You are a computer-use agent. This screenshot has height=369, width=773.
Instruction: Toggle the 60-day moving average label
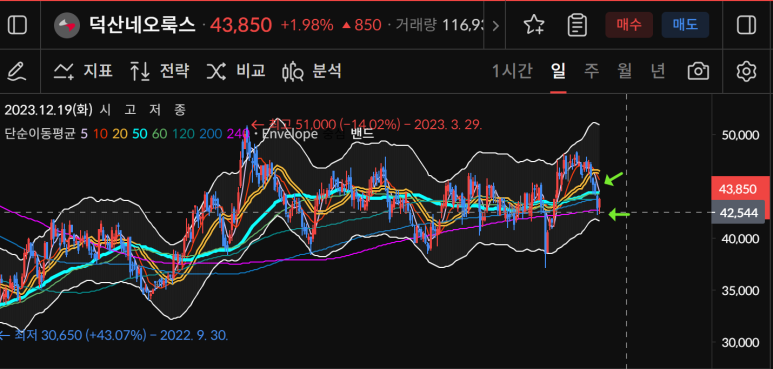tap(159, 134)
